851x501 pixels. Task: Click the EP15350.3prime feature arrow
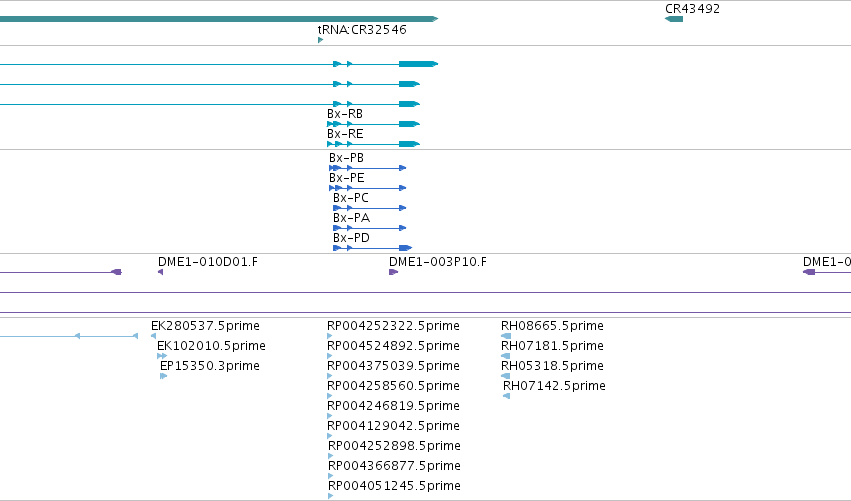[163, 376]
